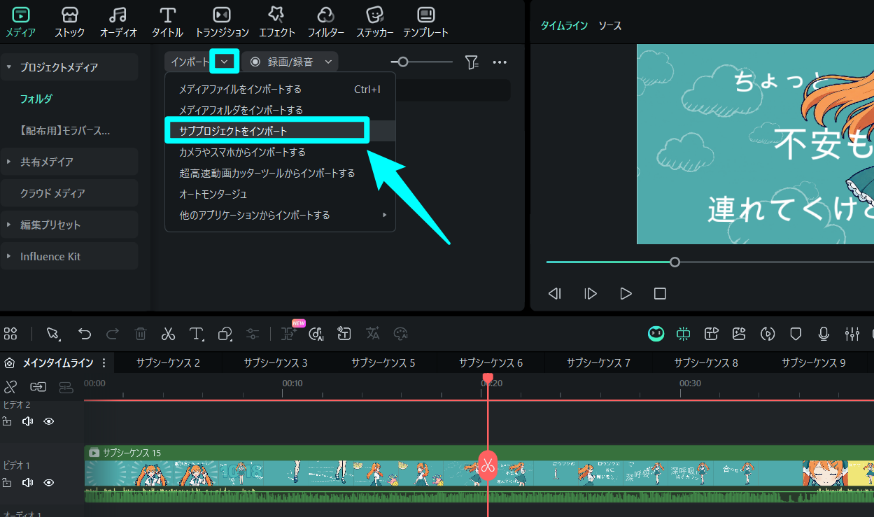
Task: Add text with the T tool
Action: [196, 334]
